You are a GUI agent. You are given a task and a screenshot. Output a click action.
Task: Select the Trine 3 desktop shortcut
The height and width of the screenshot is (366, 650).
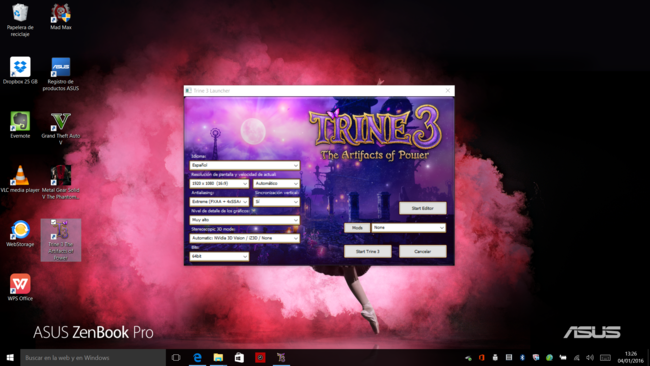coord(61,240)
